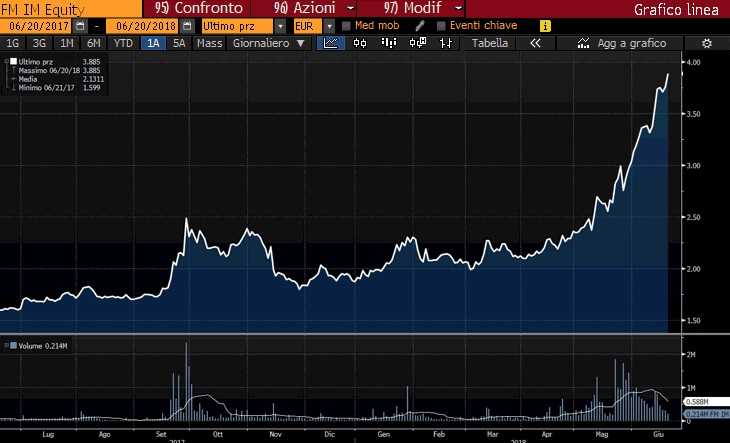This screenshot has width=730, height=443.
Task: Click the 4.00 price axis label
Action: click(x=693, y=62)
